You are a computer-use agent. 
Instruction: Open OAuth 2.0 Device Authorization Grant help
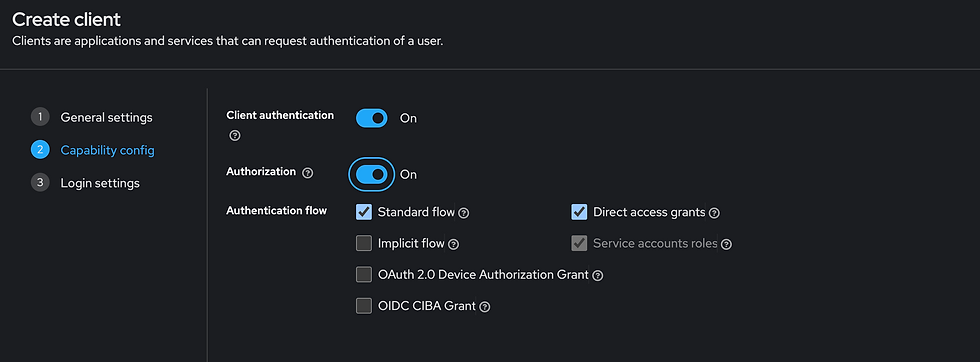click(x=598, y=276)
